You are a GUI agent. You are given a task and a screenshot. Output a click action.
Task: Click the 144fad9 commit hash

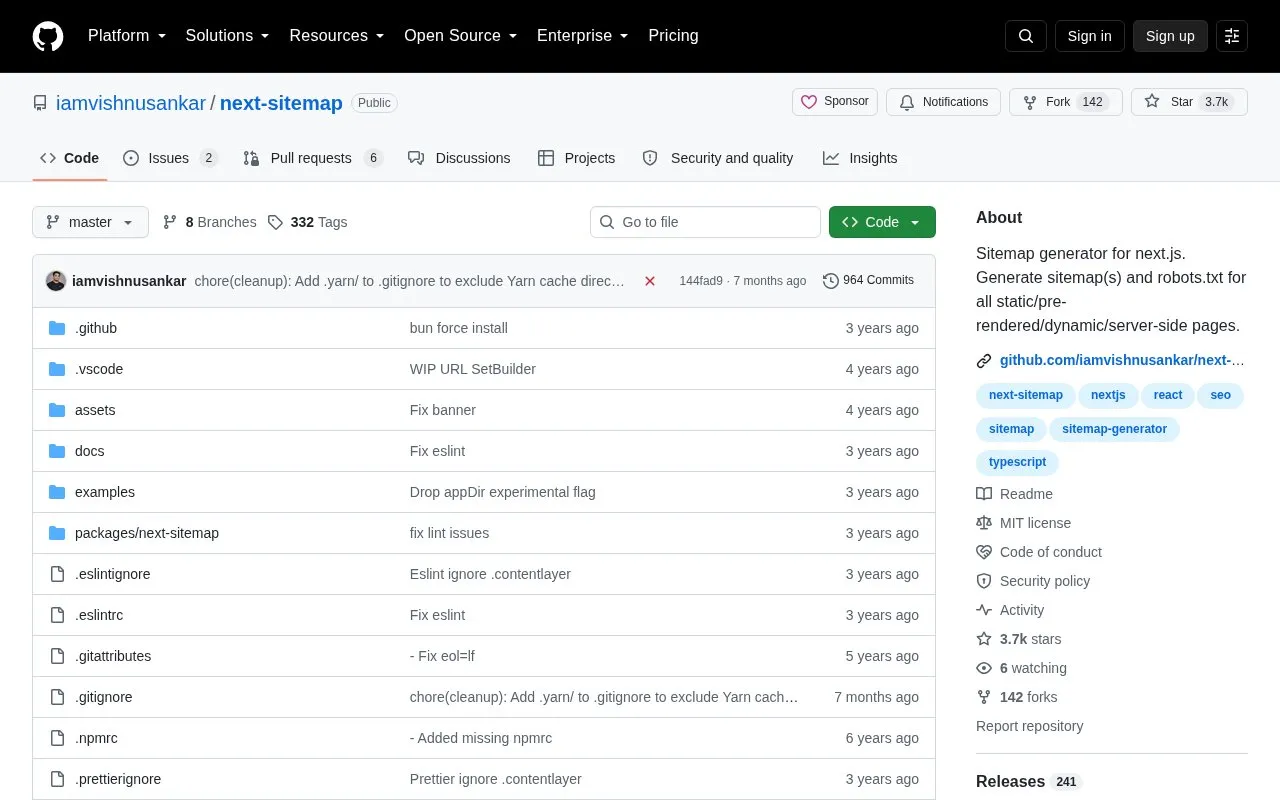(x=701, y=281)
